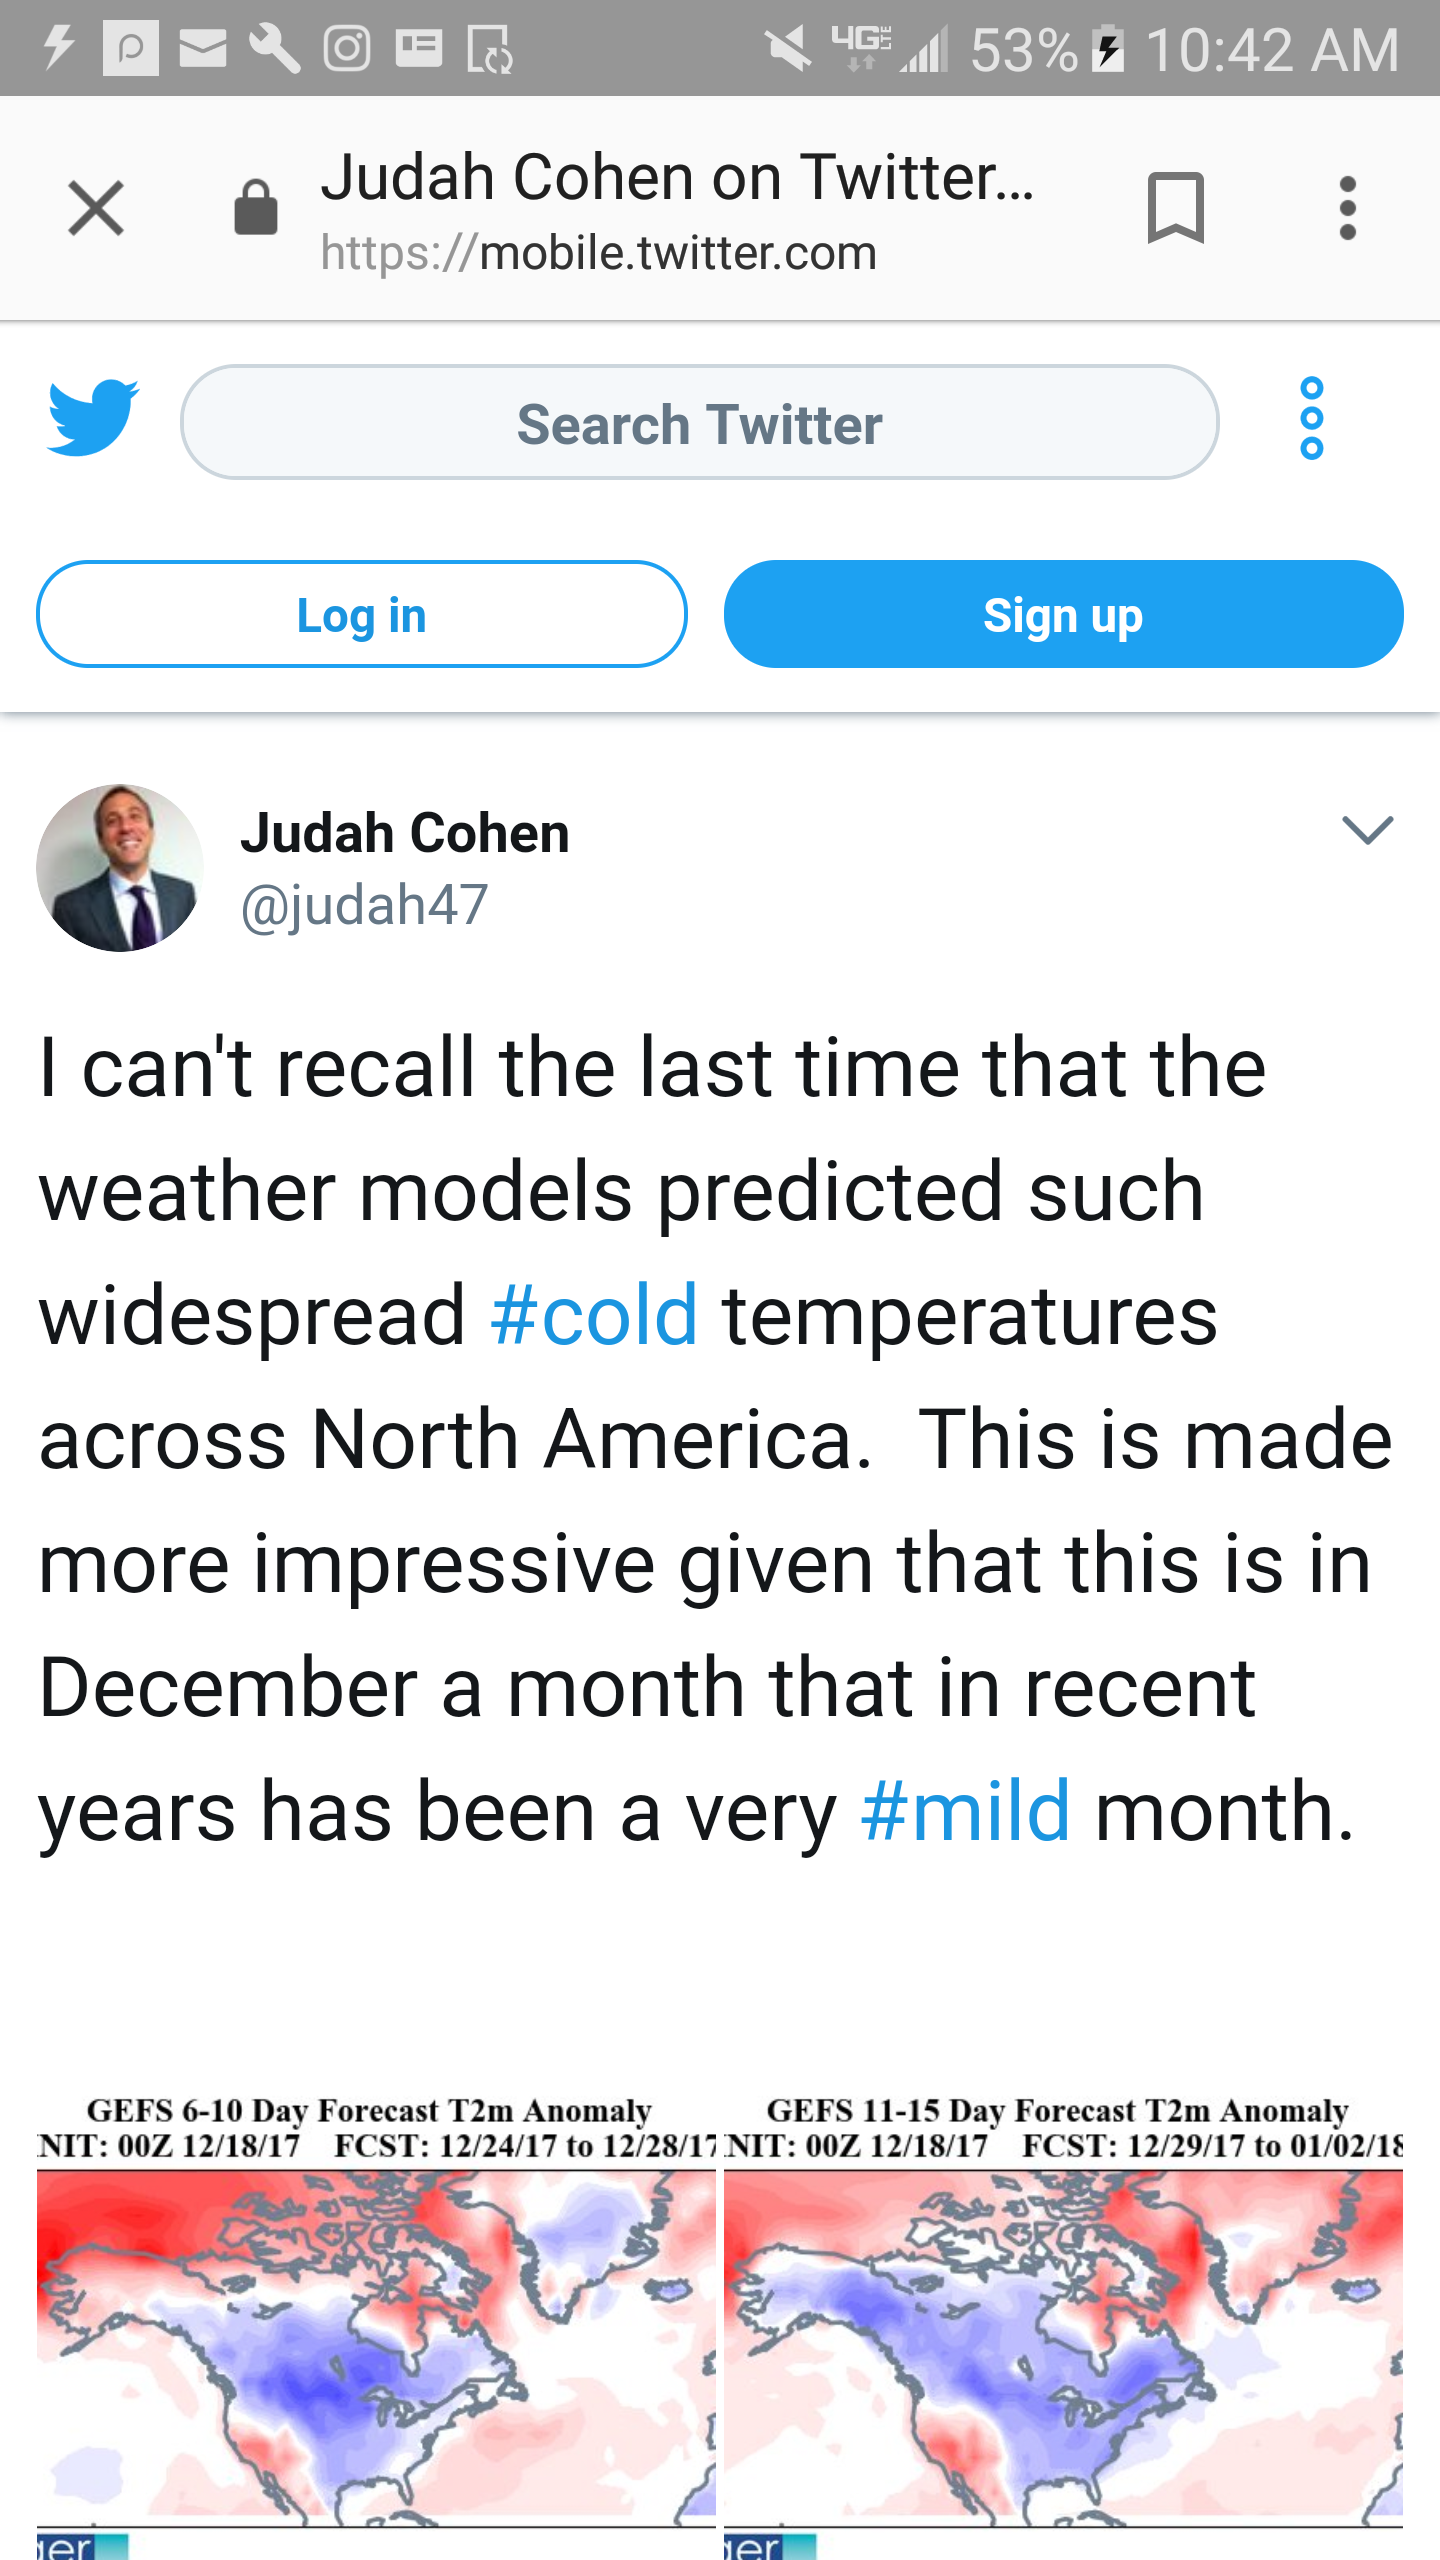The image size is (1440, 2560).
Task: Open Judah Cohen's profile picture
Action: coord(120,868)
